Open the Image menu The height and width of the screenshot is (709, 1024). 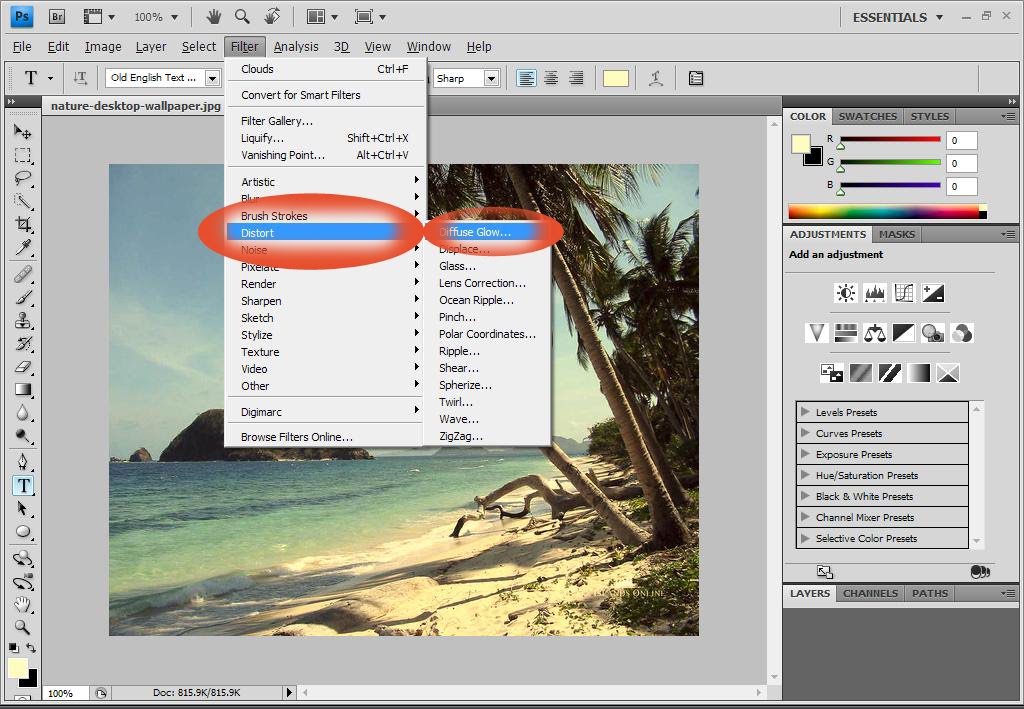tap(103, 46)
